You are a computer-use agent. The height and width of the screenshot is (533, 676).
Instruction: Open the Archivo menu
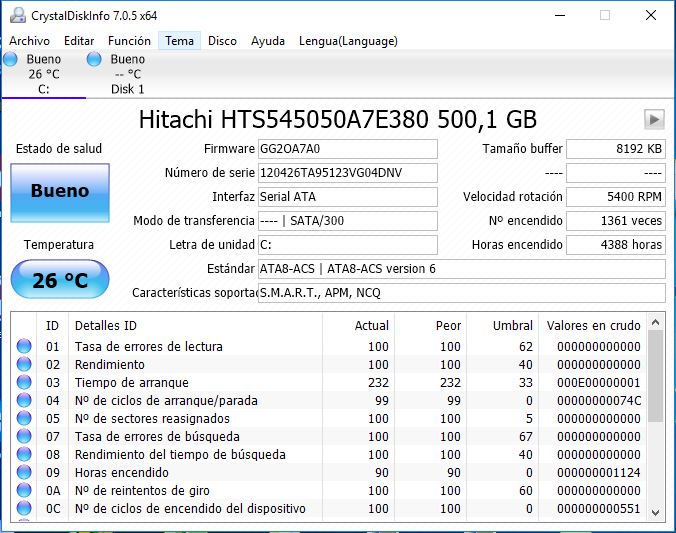click(29, 41)
